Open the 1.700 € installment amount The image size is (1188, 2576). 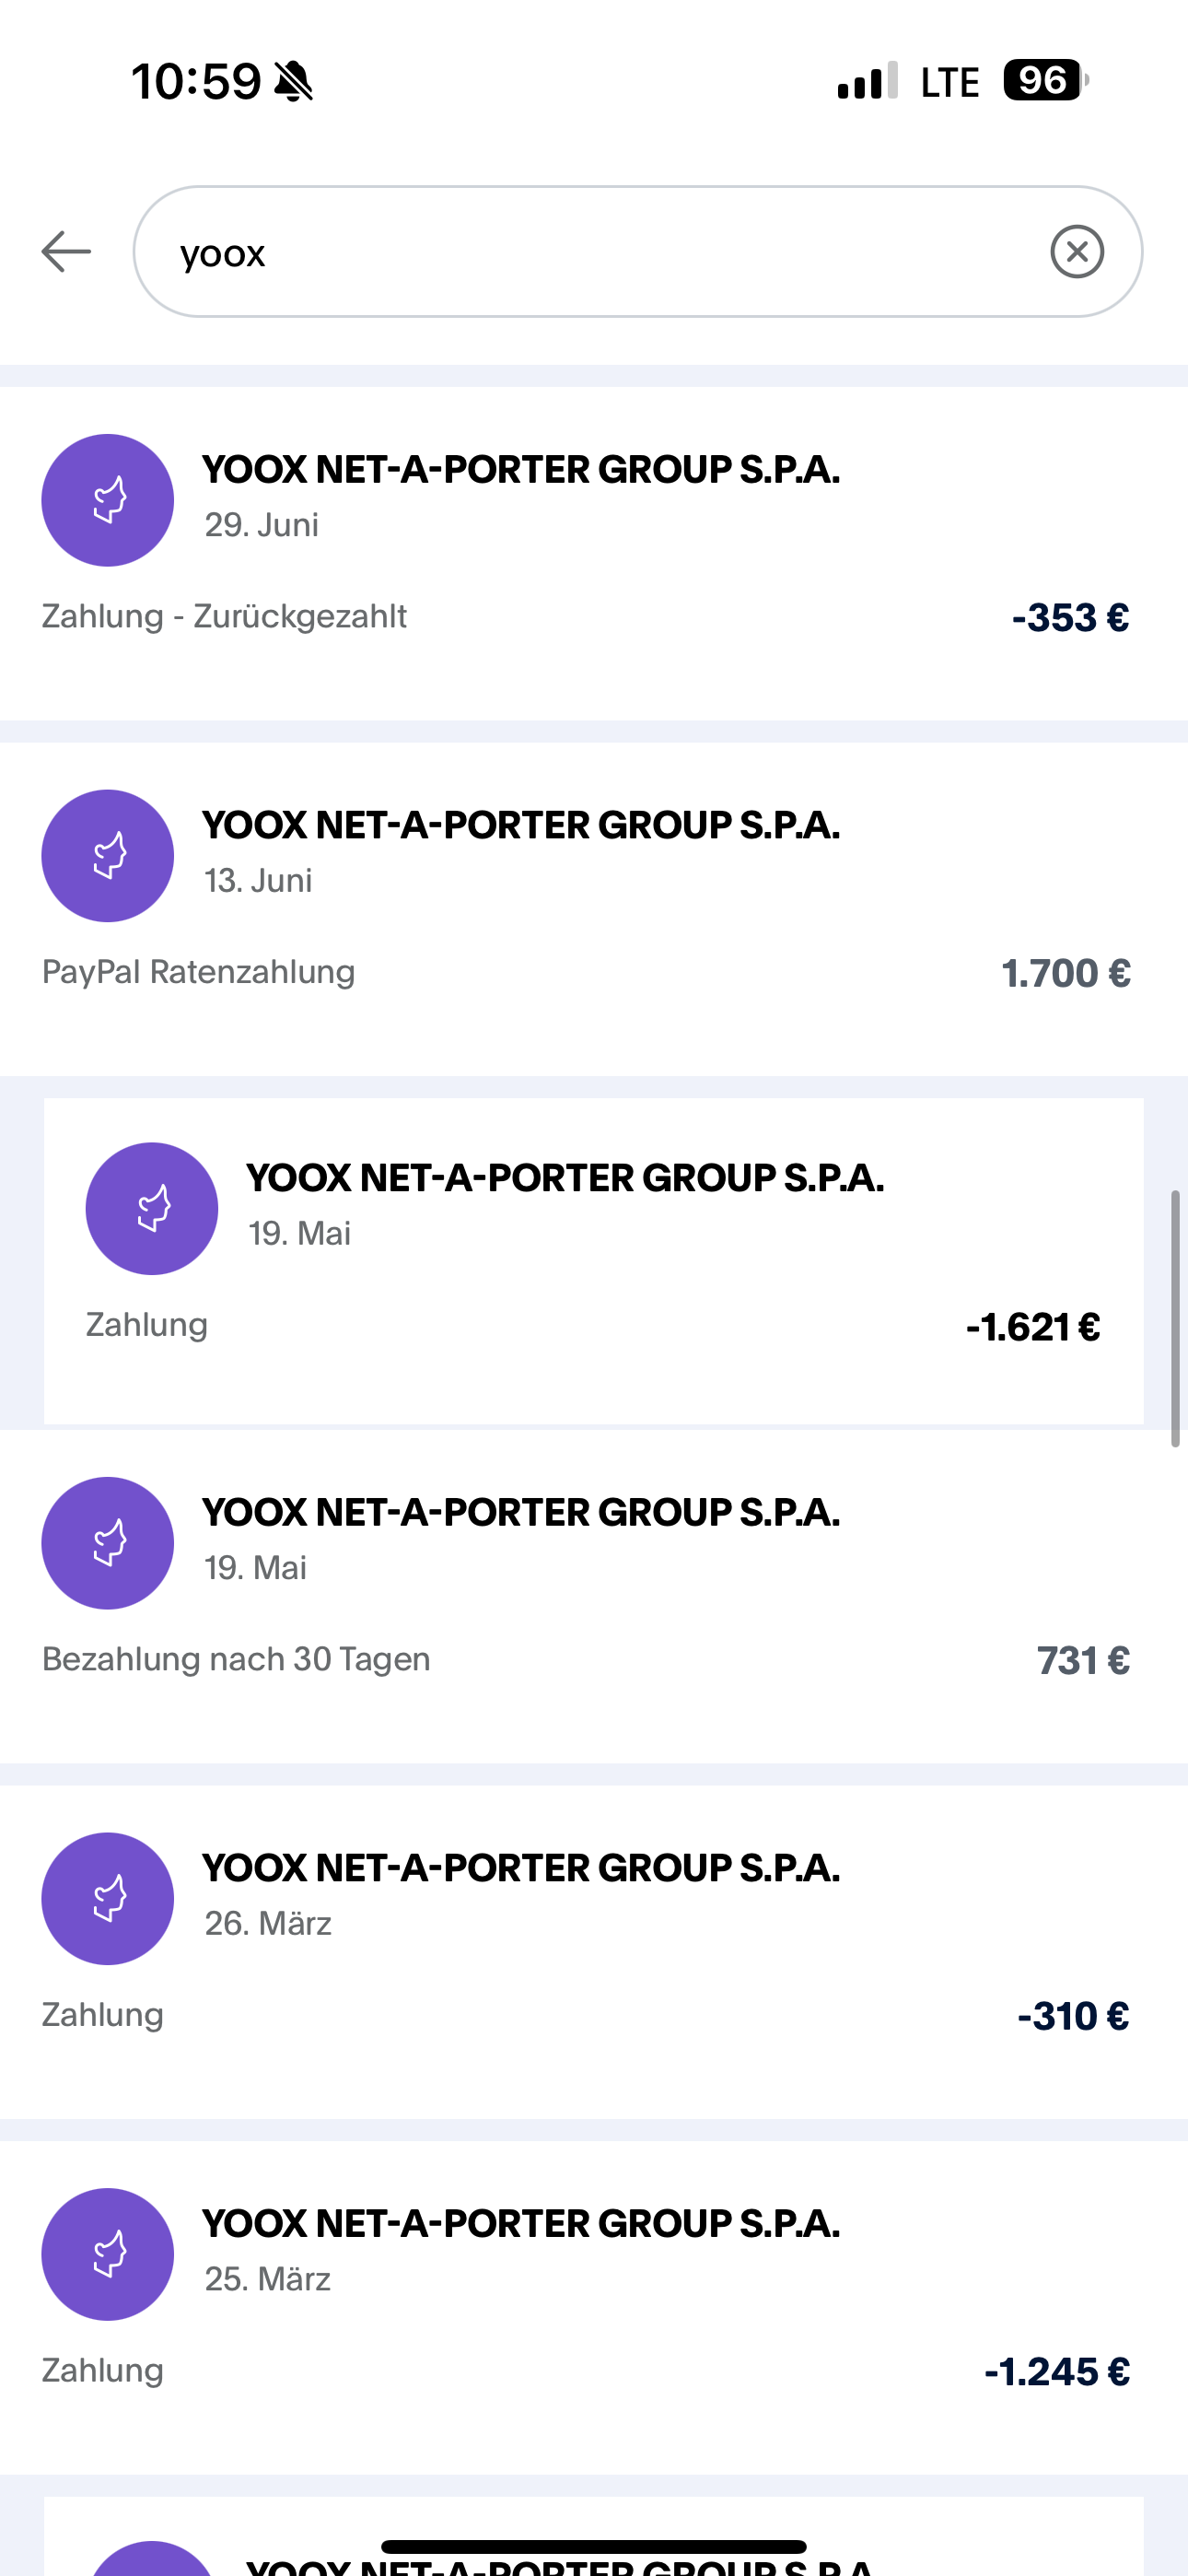click(1066, 974)
